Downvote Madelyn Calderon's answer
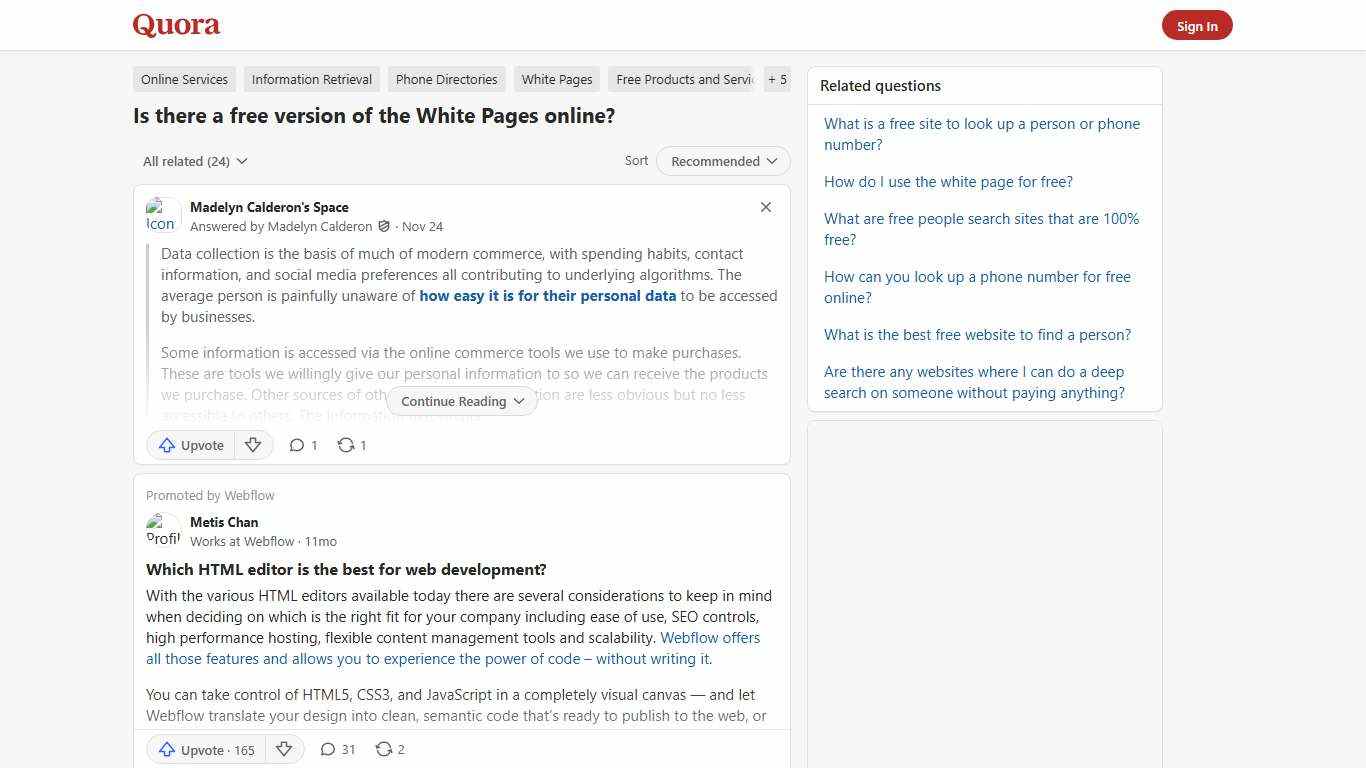The height and width of the screenshot is (768, 1366). (x=253, y=445)
